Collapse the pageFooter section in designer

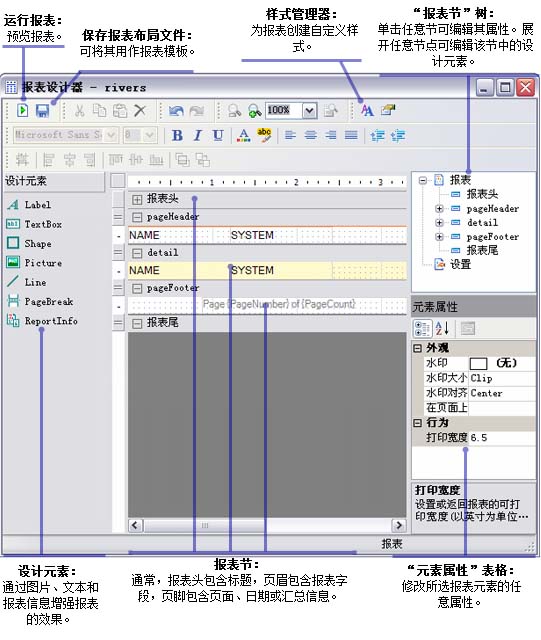click(x=137, y=289)
